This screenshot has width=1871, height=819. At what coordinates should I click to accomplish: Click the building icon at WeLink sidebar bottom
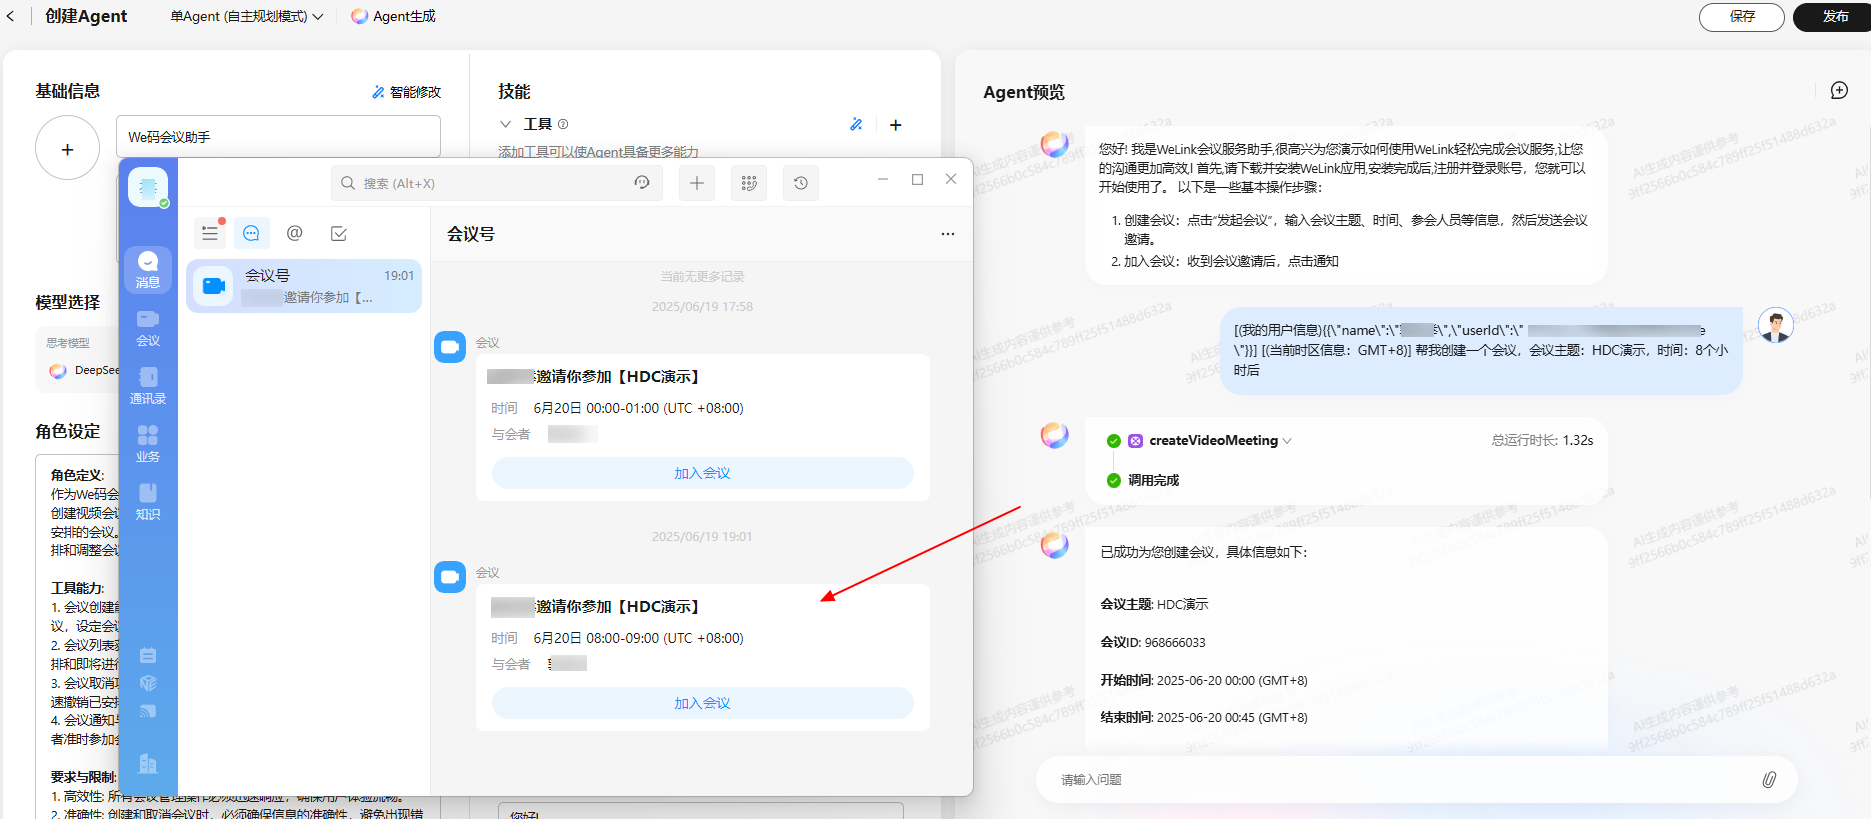[148, 764]
